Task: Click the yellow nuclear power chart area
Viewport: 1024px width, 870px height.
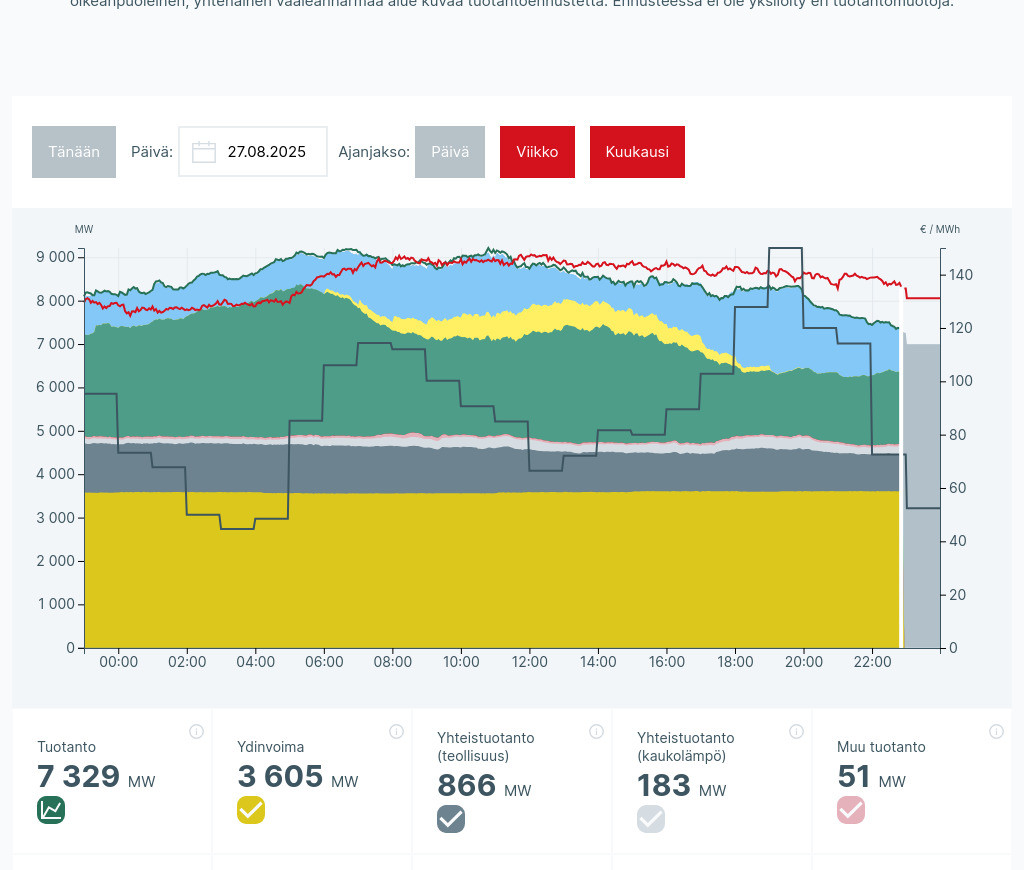Action: point(490,570)
